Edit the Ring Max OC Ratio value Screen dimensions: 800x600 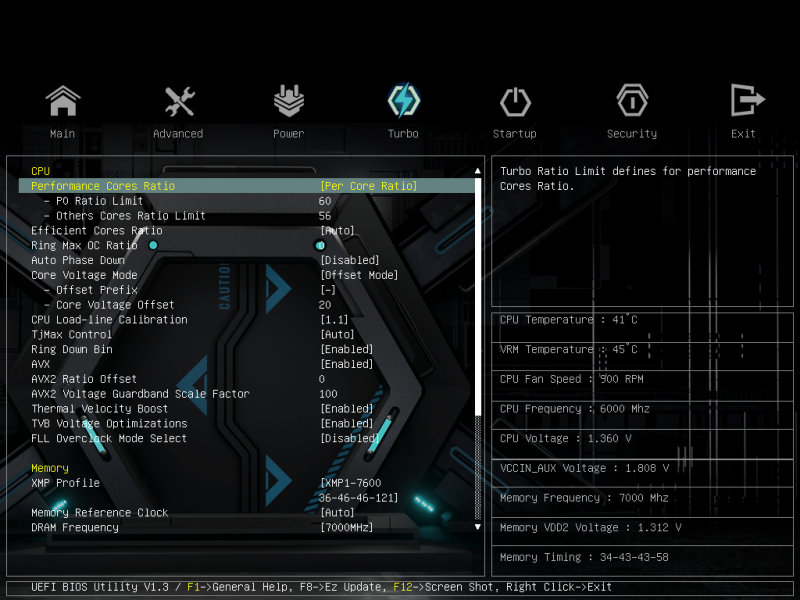(321, 245)
